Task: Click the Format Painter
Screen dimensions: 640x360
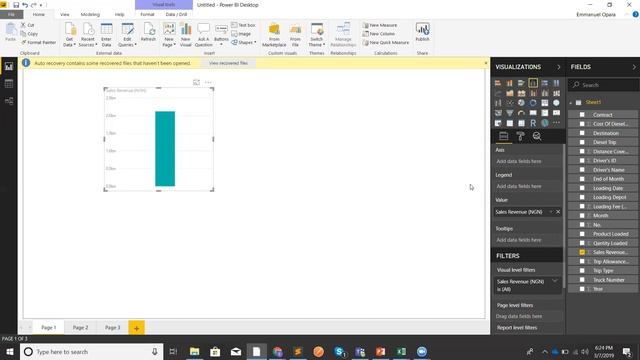Action: click(38, 42)
